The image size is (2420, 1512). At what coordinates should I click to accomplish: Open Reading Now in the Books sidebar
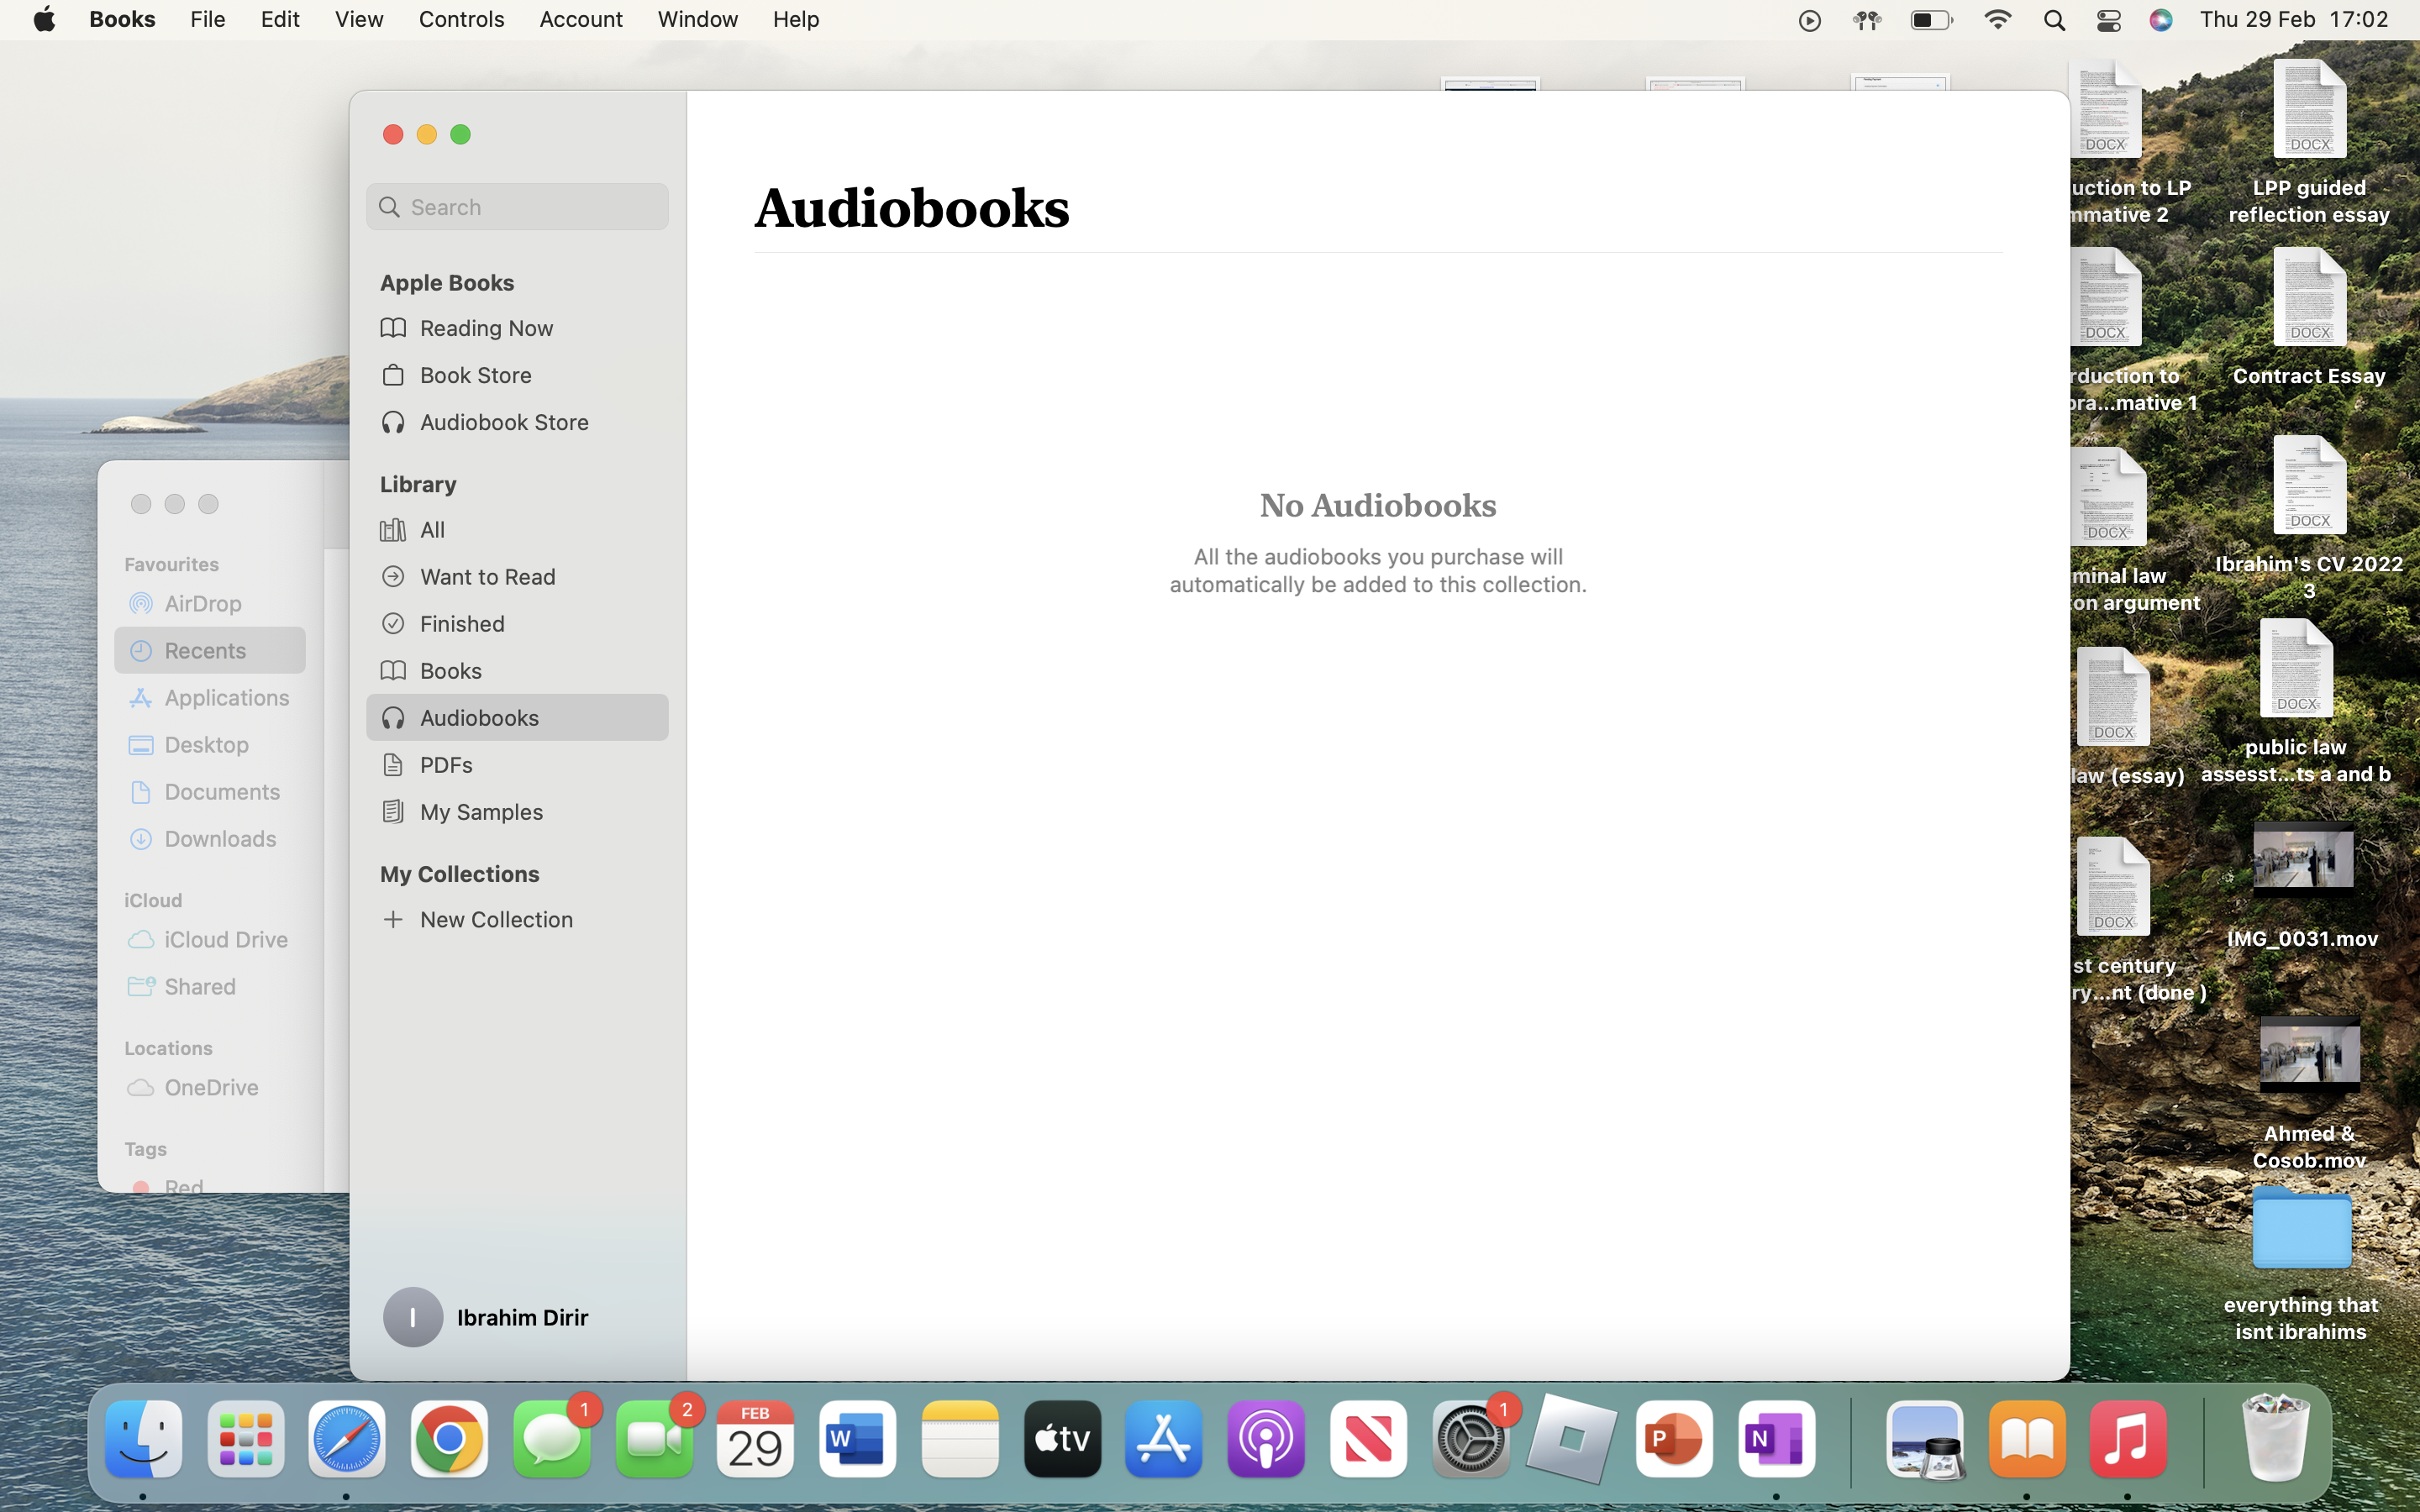click(517, 328)
